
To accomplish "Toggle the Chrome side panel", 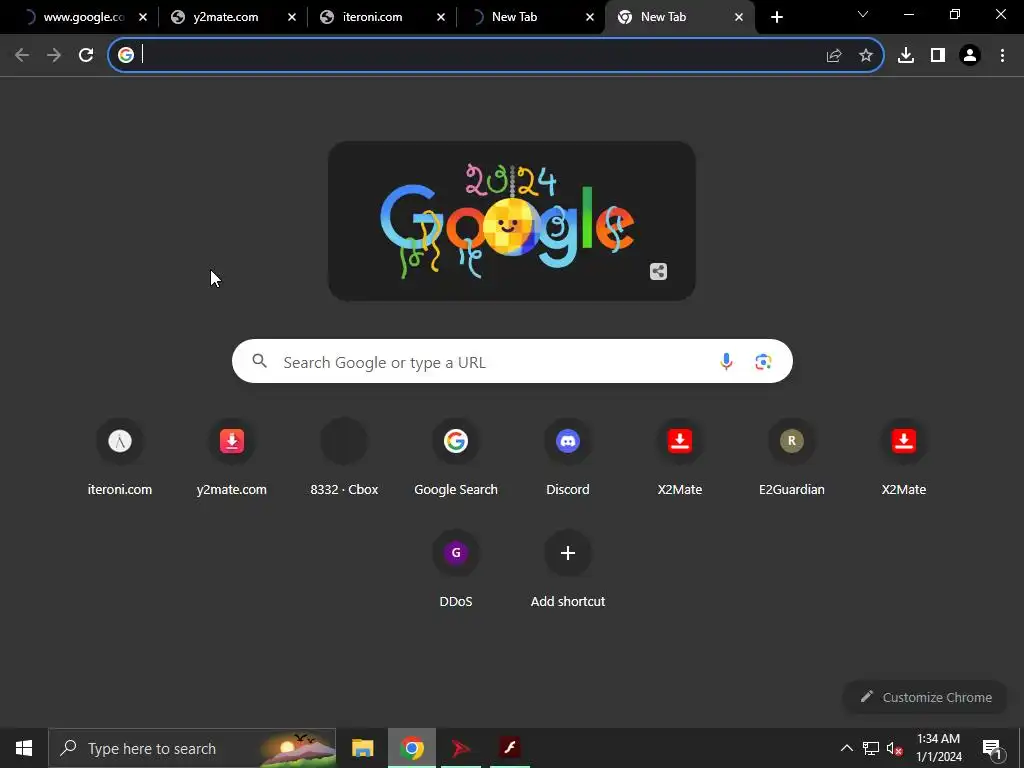I will coord(938,56).
